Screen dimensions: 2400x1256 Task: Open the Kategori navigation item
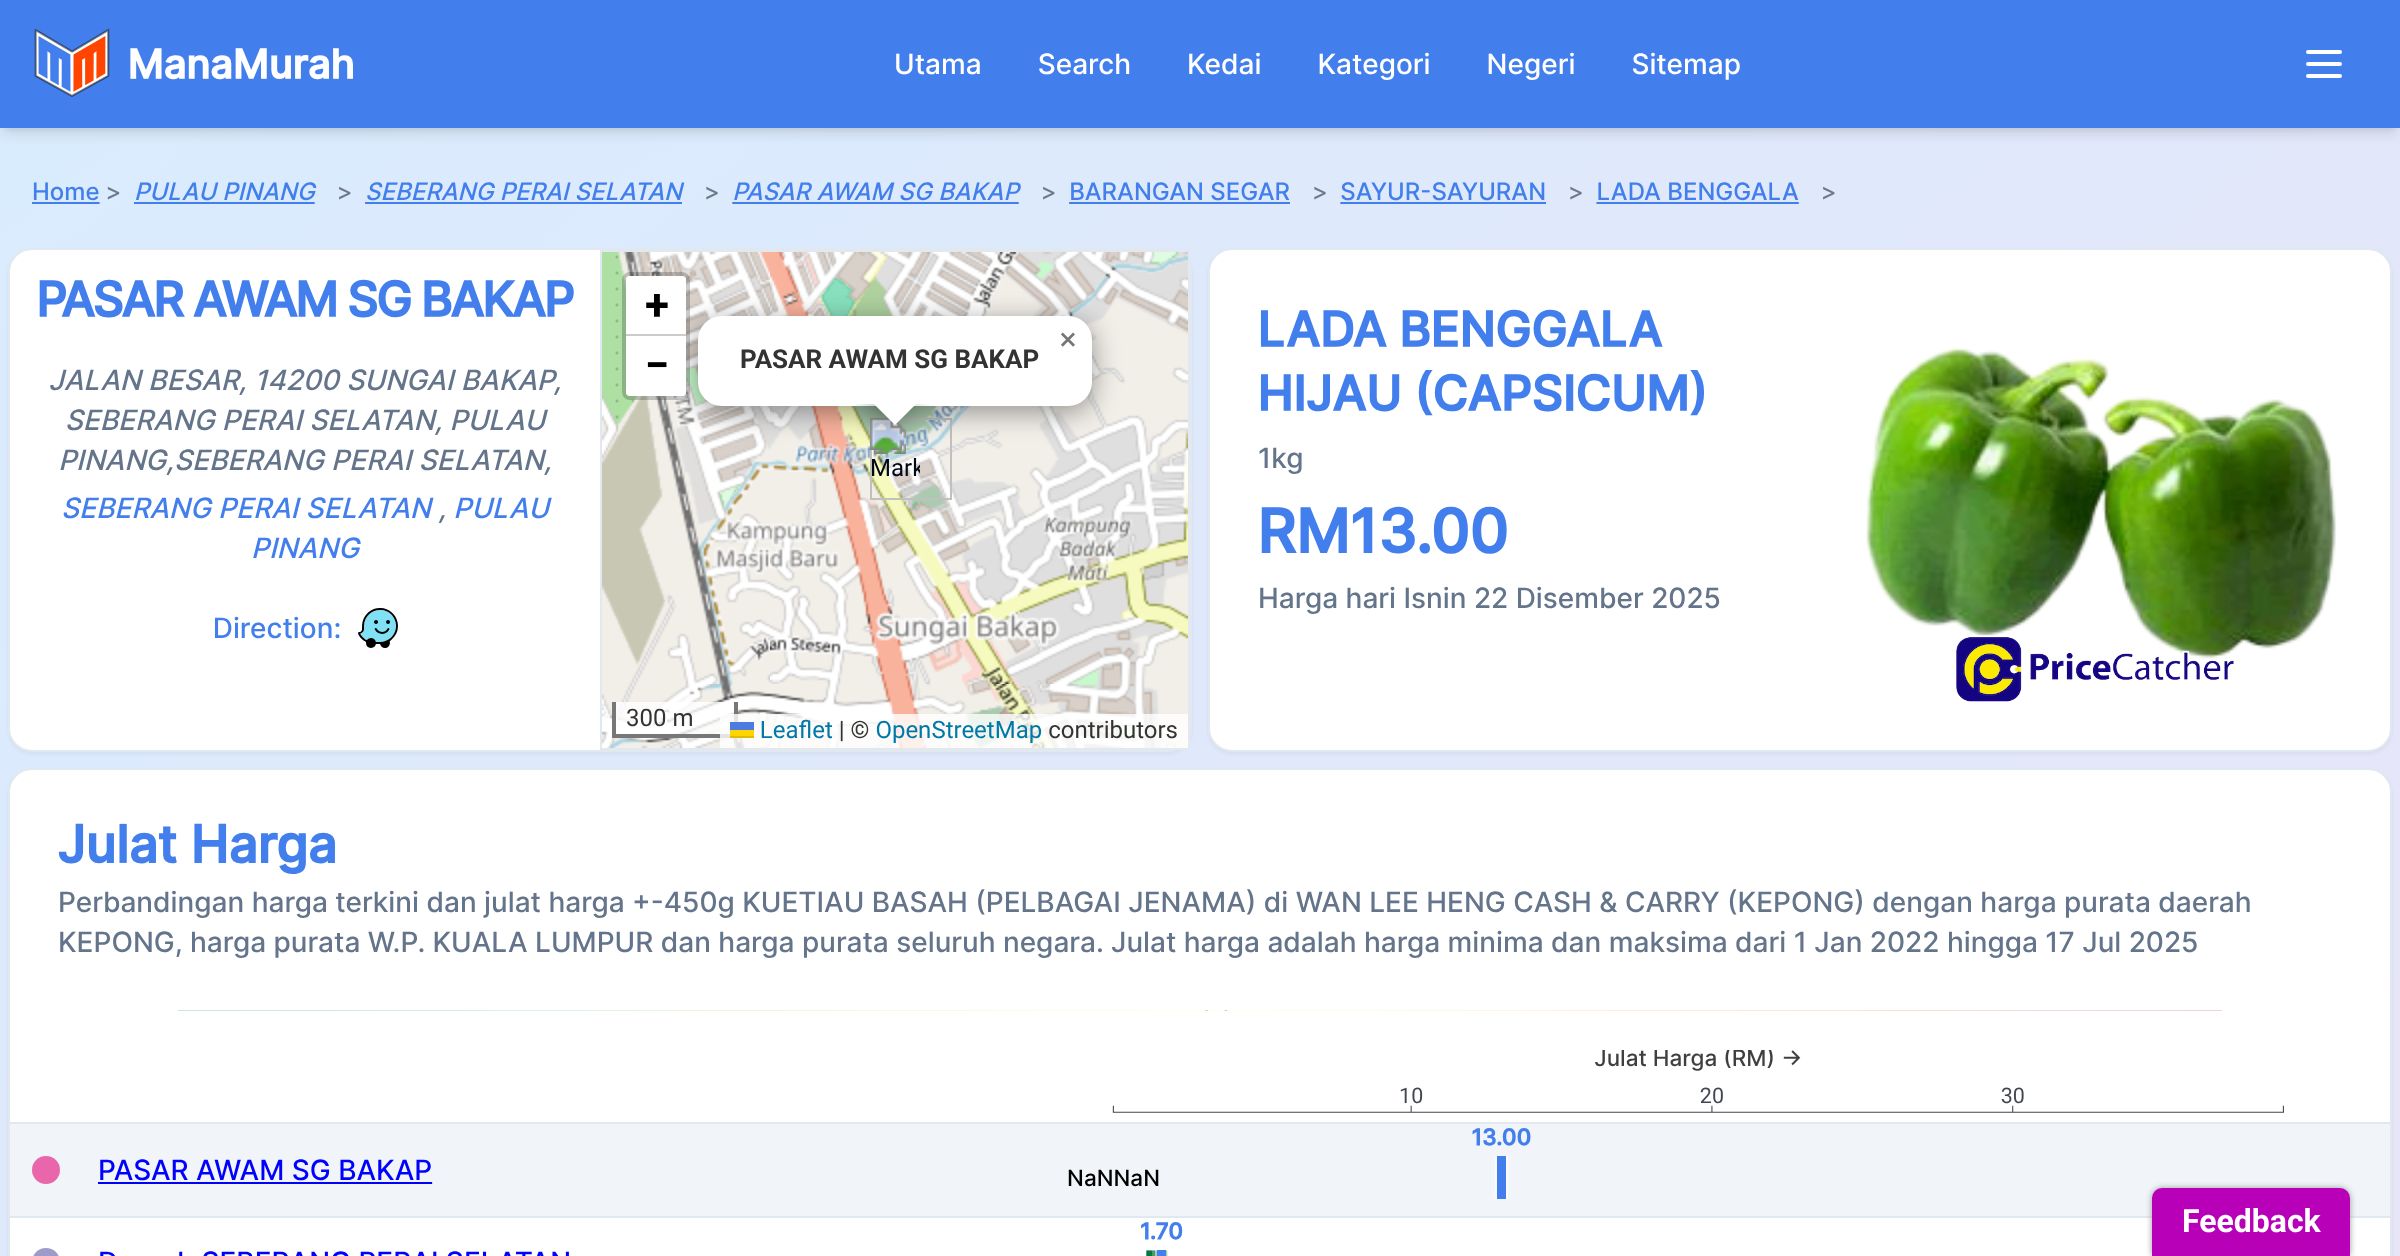coord(1373,64)
